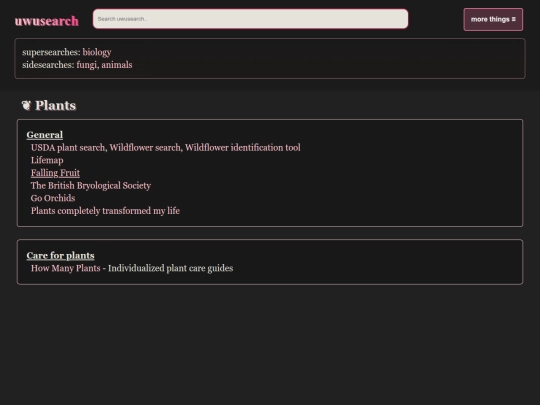Open the Go Orchids link
540x405 pixels.
(53, 198)
